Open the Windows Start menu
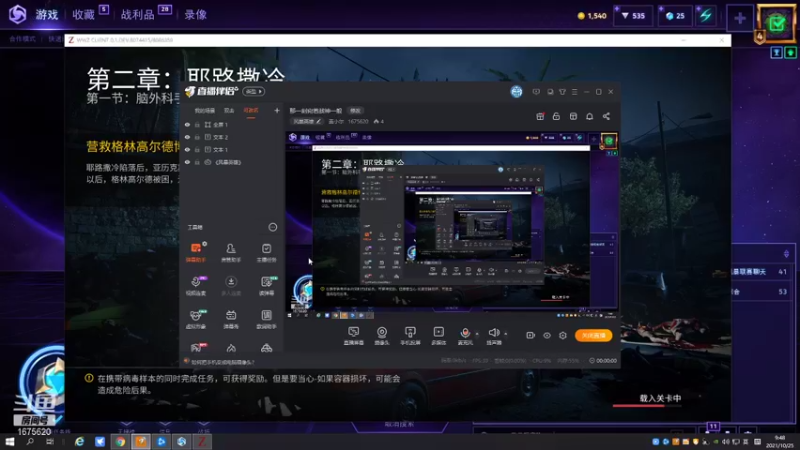The height and width of the screenshot is (450, 800). [x=9, y=441]
